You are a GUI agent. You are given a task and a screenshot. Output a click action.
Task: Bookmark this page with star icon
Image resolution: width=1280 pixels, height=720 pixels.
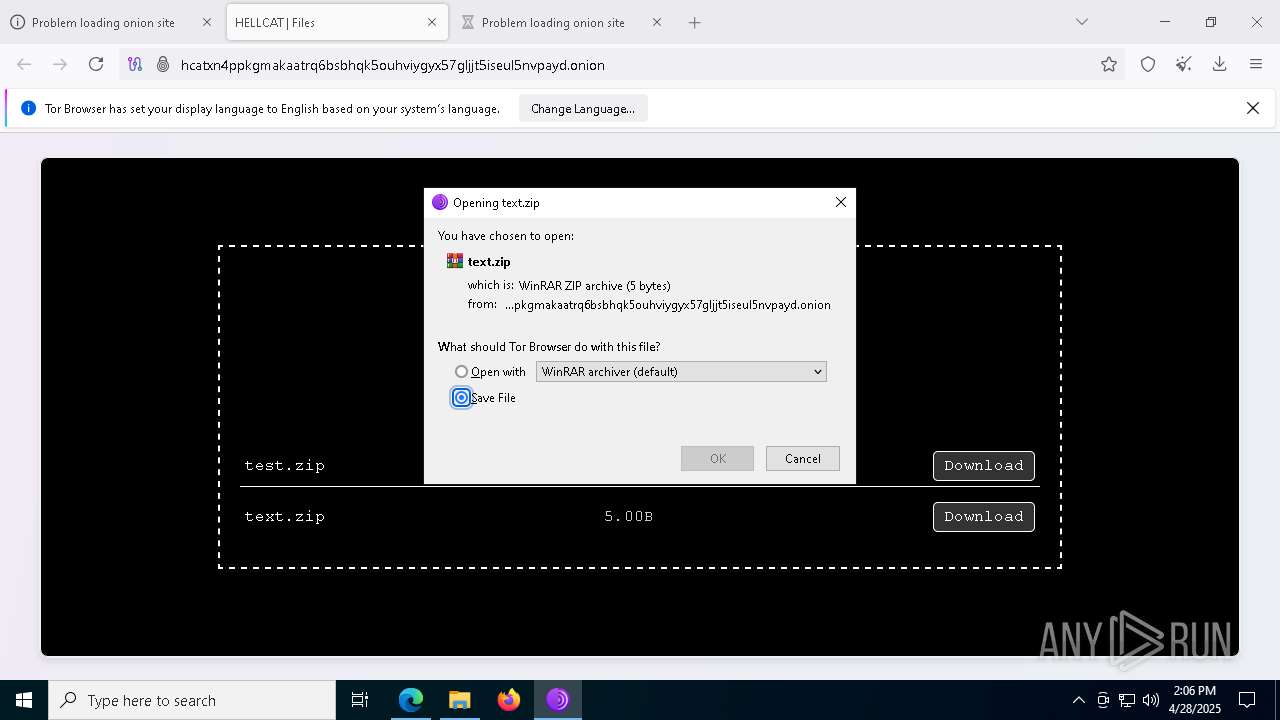1109,65
